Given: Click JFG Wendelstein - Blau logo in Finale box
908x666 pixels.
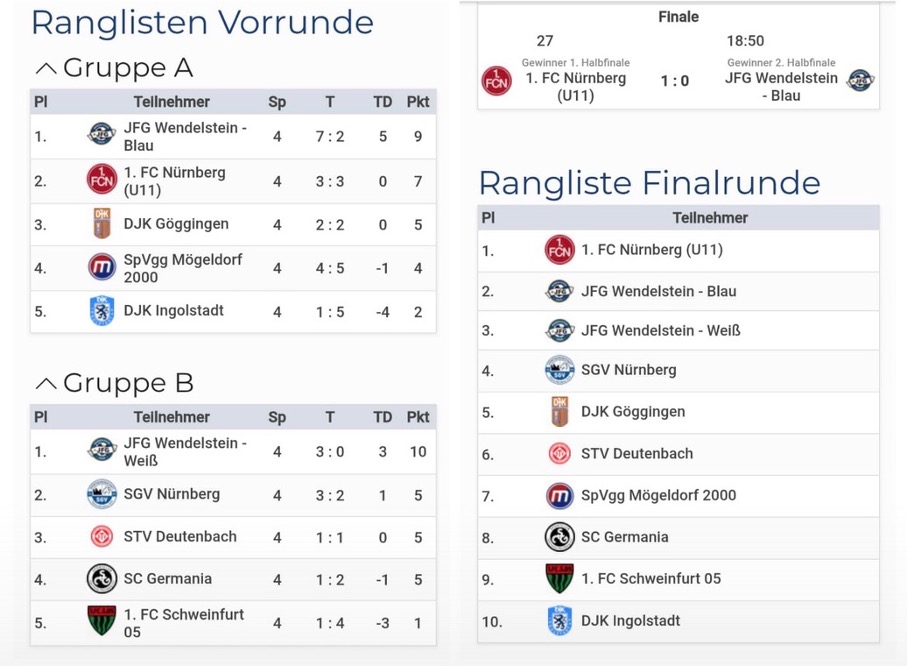Looking at the screenshot, I should (x=859, y=81).
